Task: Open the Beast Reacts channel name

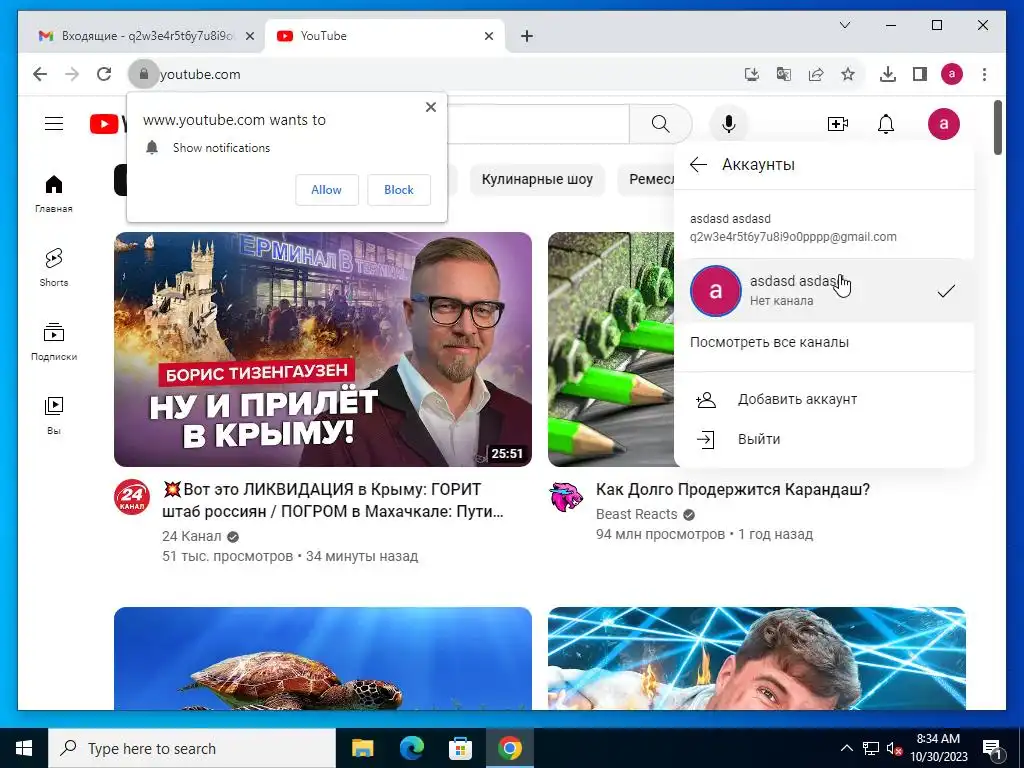Action: click(x=636, y=514)
